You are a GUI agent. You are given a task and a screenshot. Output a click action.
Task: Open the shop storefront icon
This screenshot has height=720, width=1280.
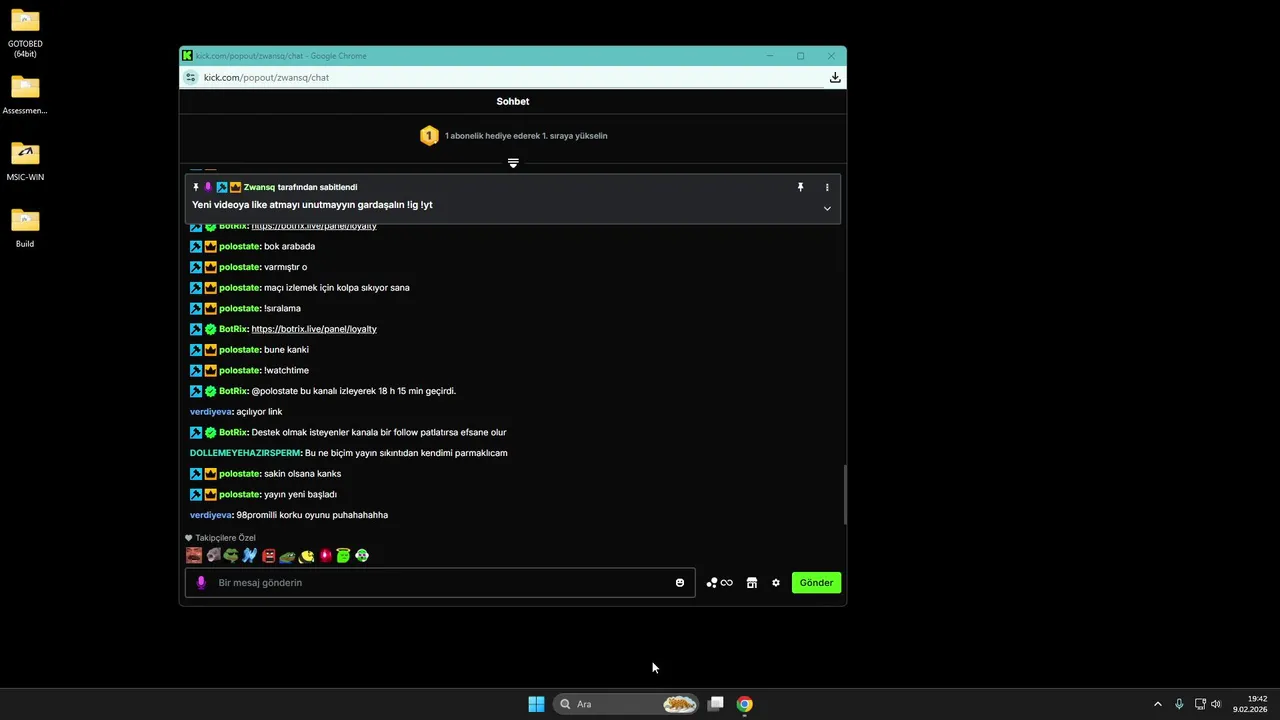click(x=752, y=583)
